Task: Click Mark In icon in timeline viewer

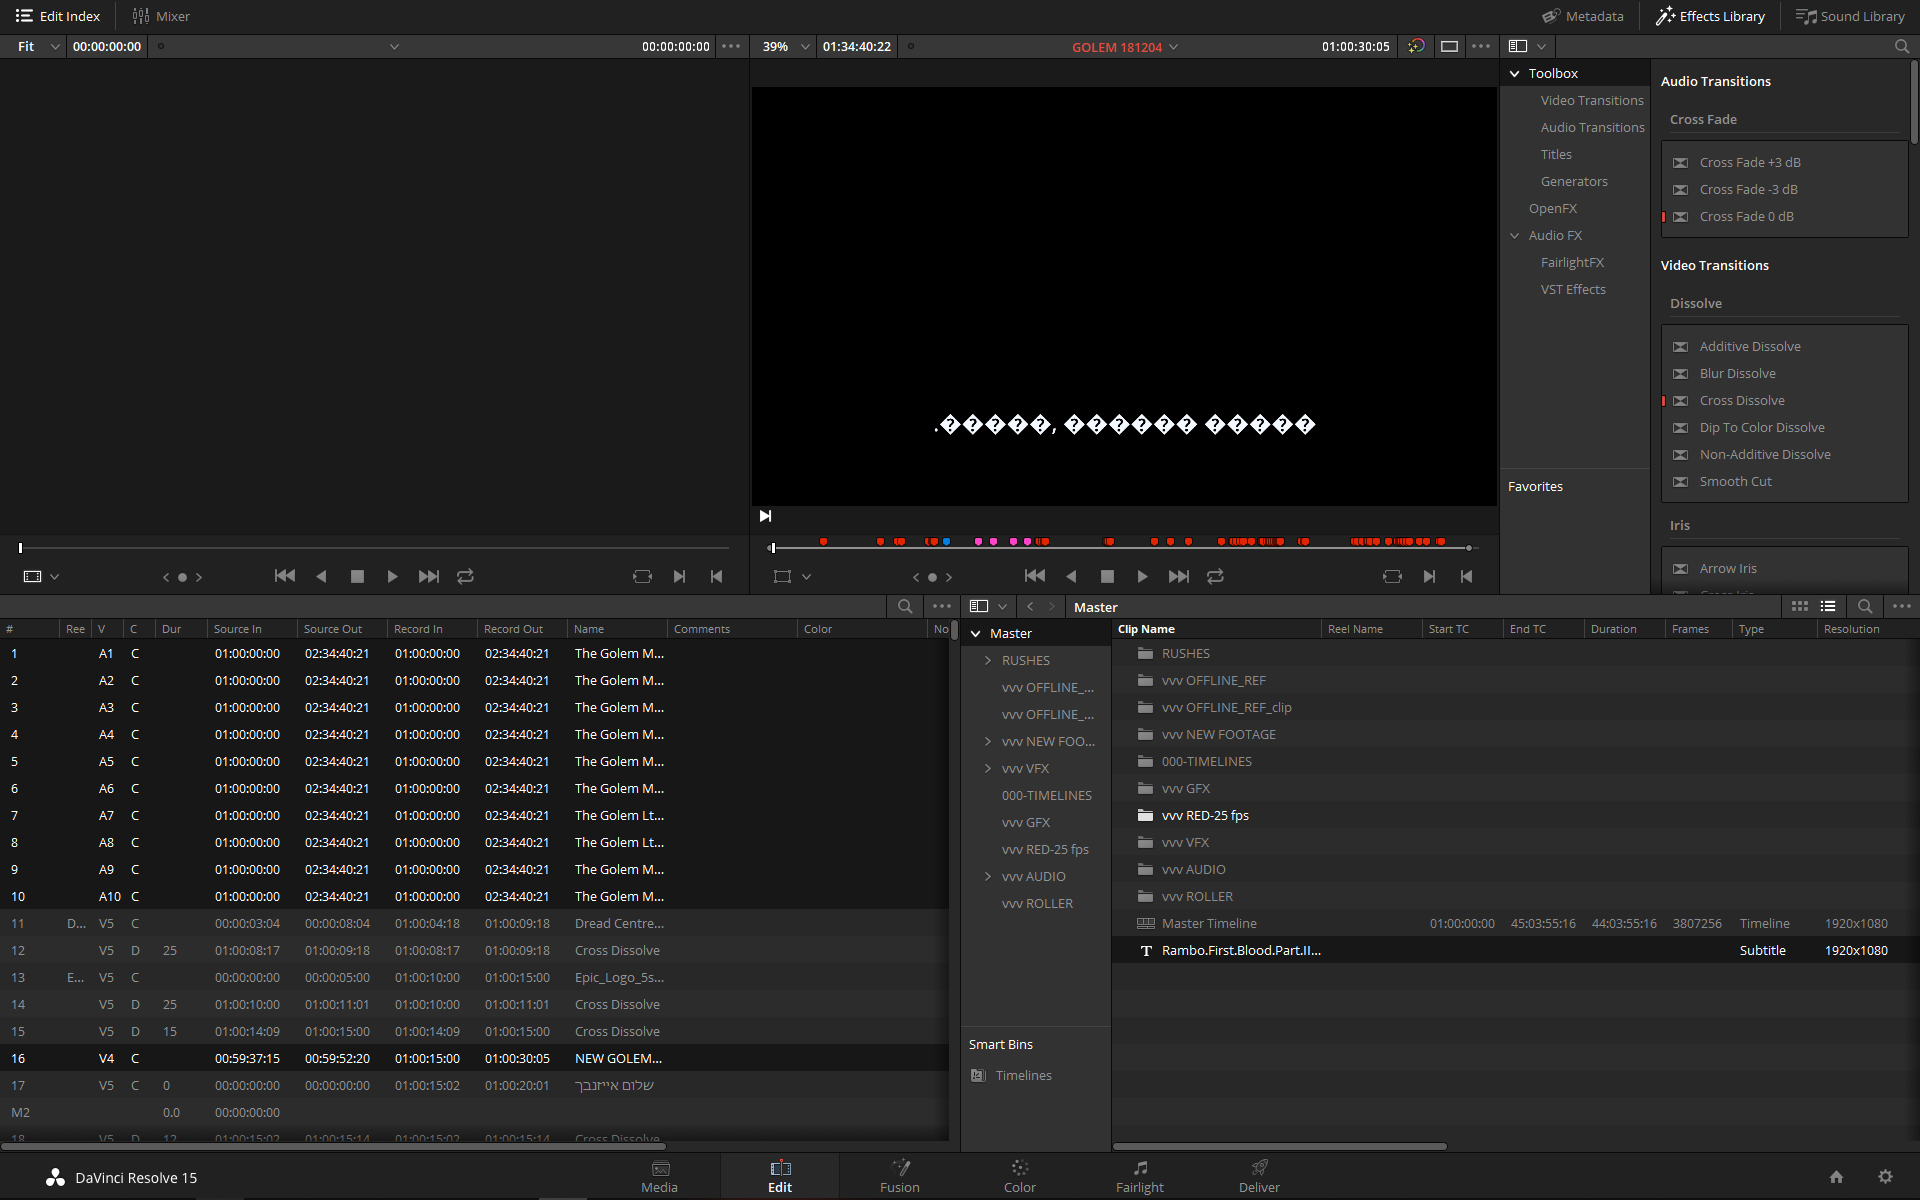Action: (x=1429, y=576)
